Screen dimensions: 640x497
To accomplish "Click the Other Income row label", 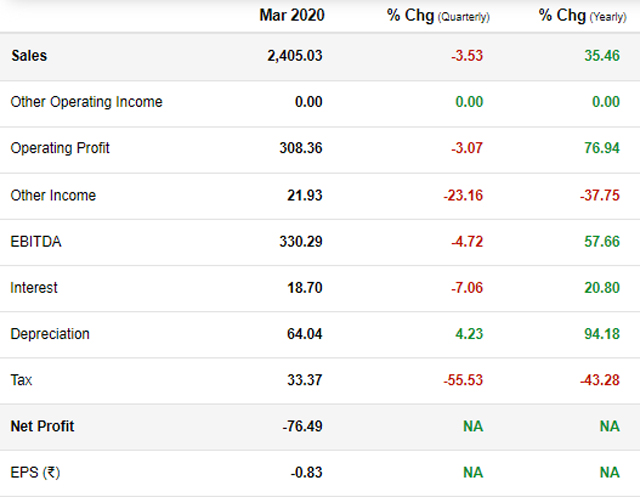I will tap(53, 195).
